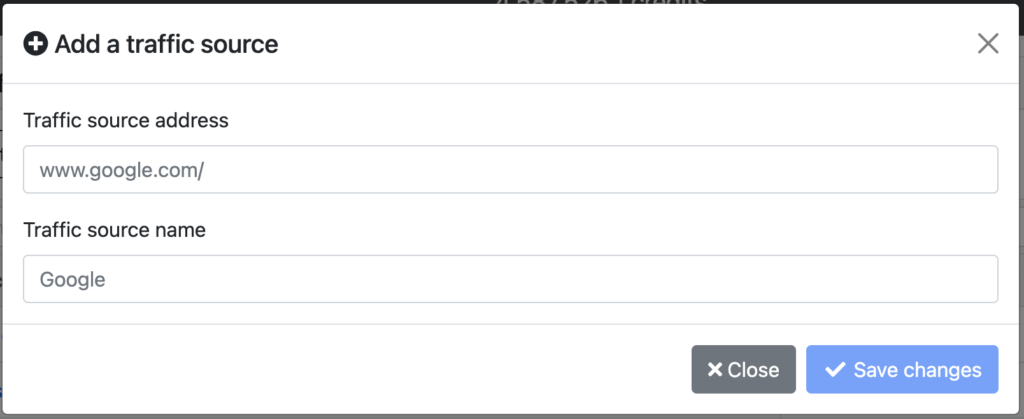Click the empty right end of the name field
The image size is (1024, 419).
click(x=914, y=279)
